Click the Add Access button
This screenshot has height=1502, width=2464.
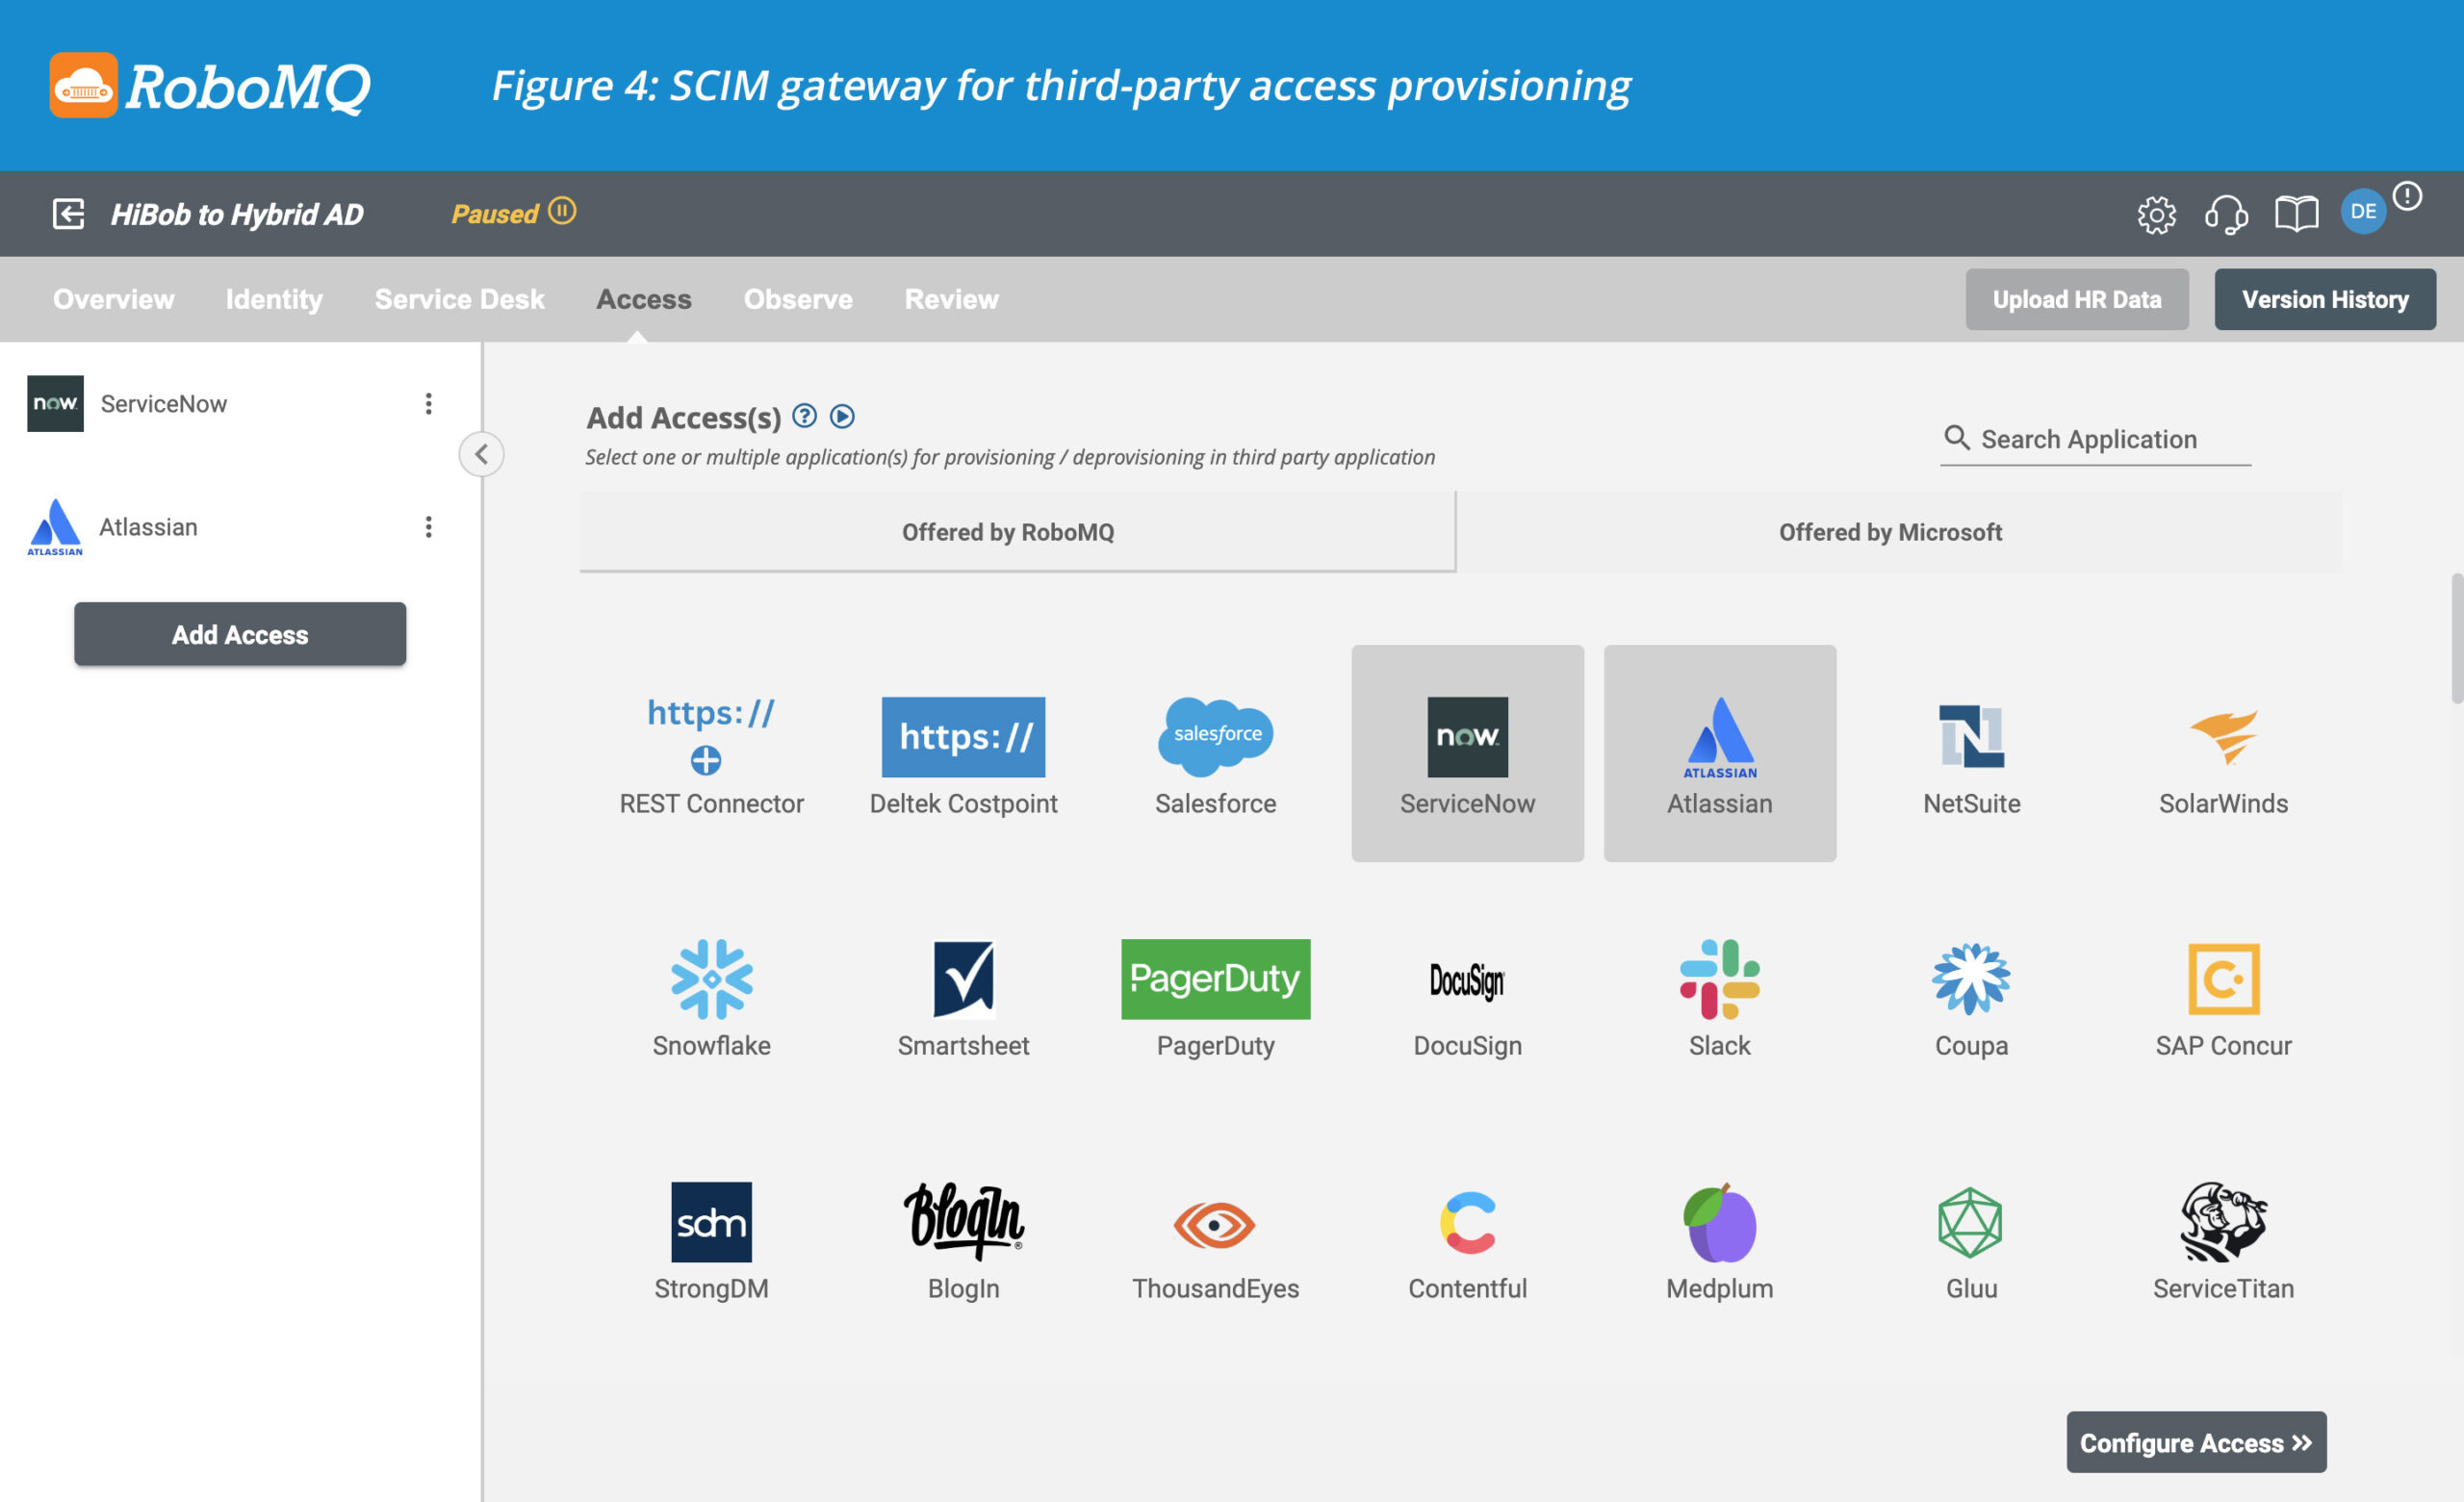point(240,631)
